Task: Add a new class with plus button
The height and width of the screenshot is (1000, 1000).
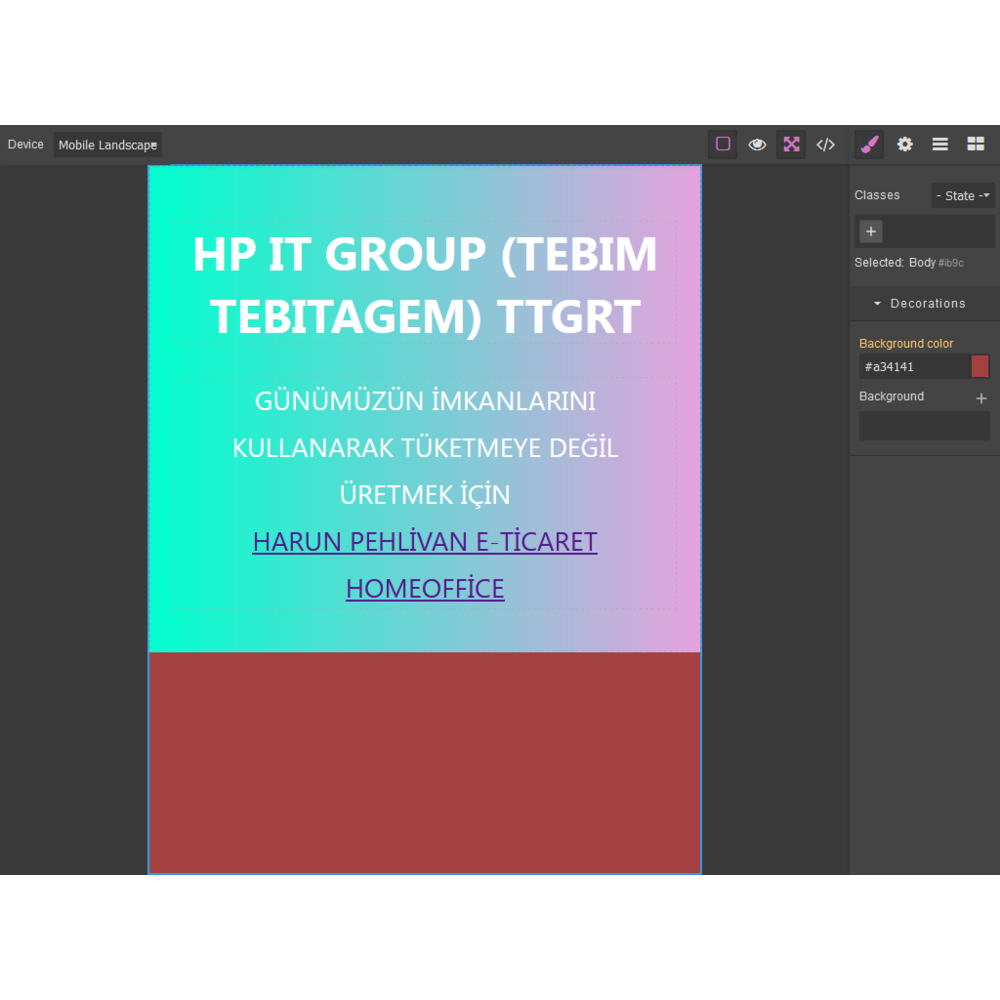Action: point(871,232)
